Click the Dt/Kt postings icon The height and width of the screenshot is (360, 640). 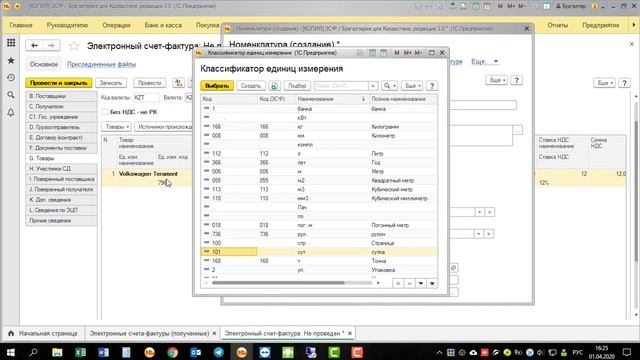tap(178, 83)
